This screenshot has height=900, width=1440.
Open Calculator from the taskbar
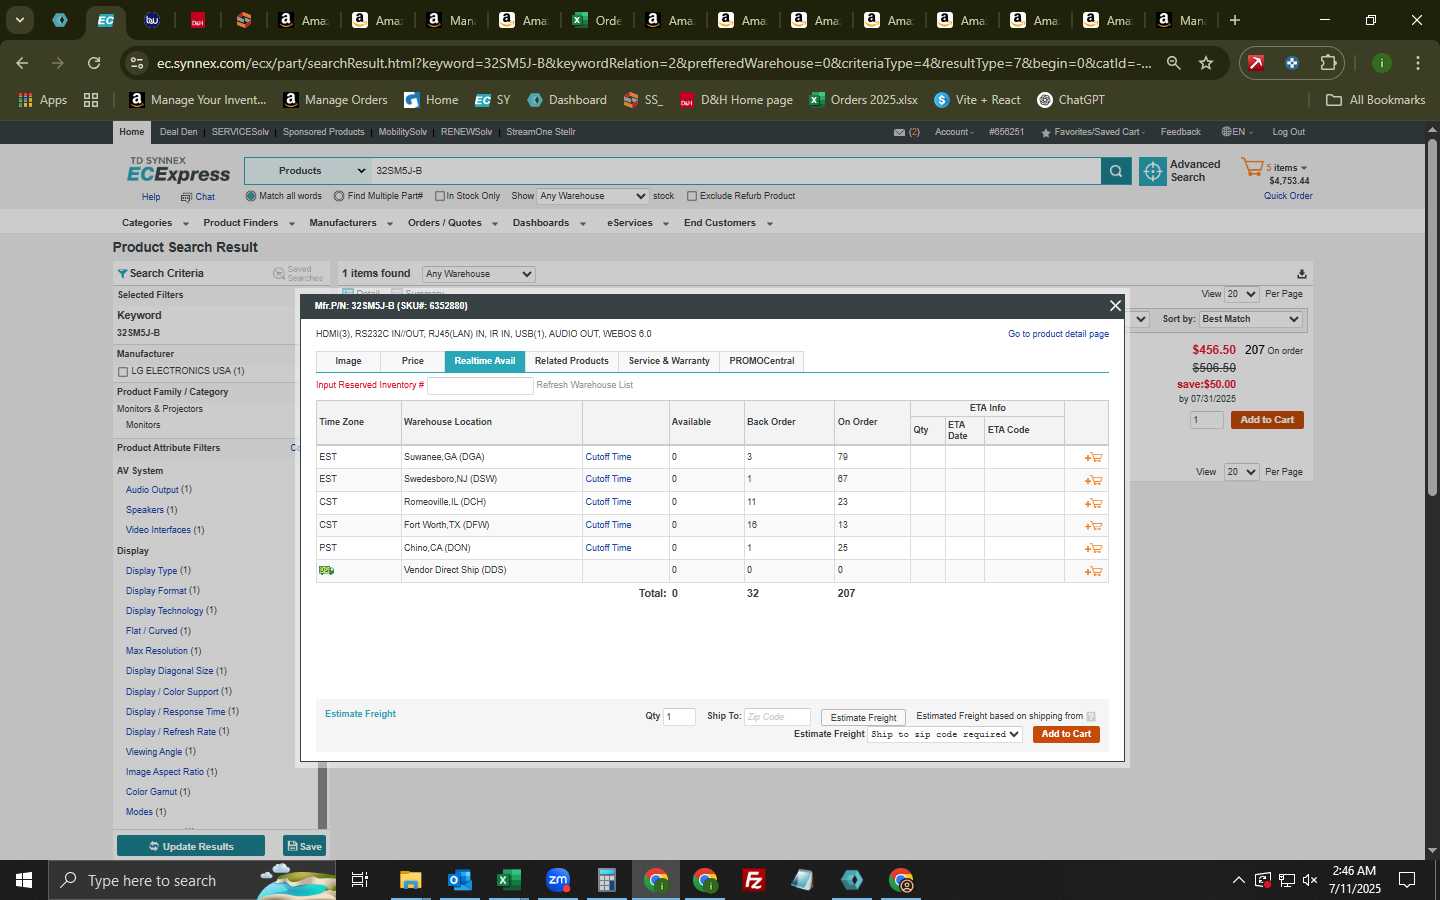tap(606, 880)
